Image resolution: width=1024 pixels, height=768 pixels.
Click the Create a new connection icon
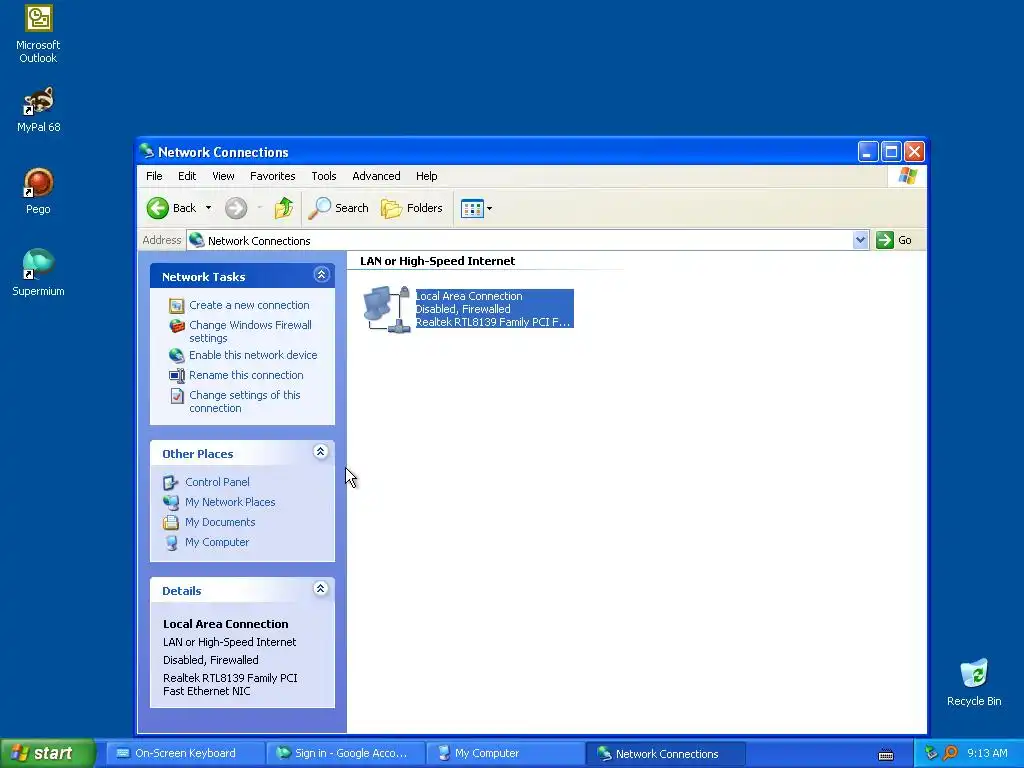tap(176, 306)
